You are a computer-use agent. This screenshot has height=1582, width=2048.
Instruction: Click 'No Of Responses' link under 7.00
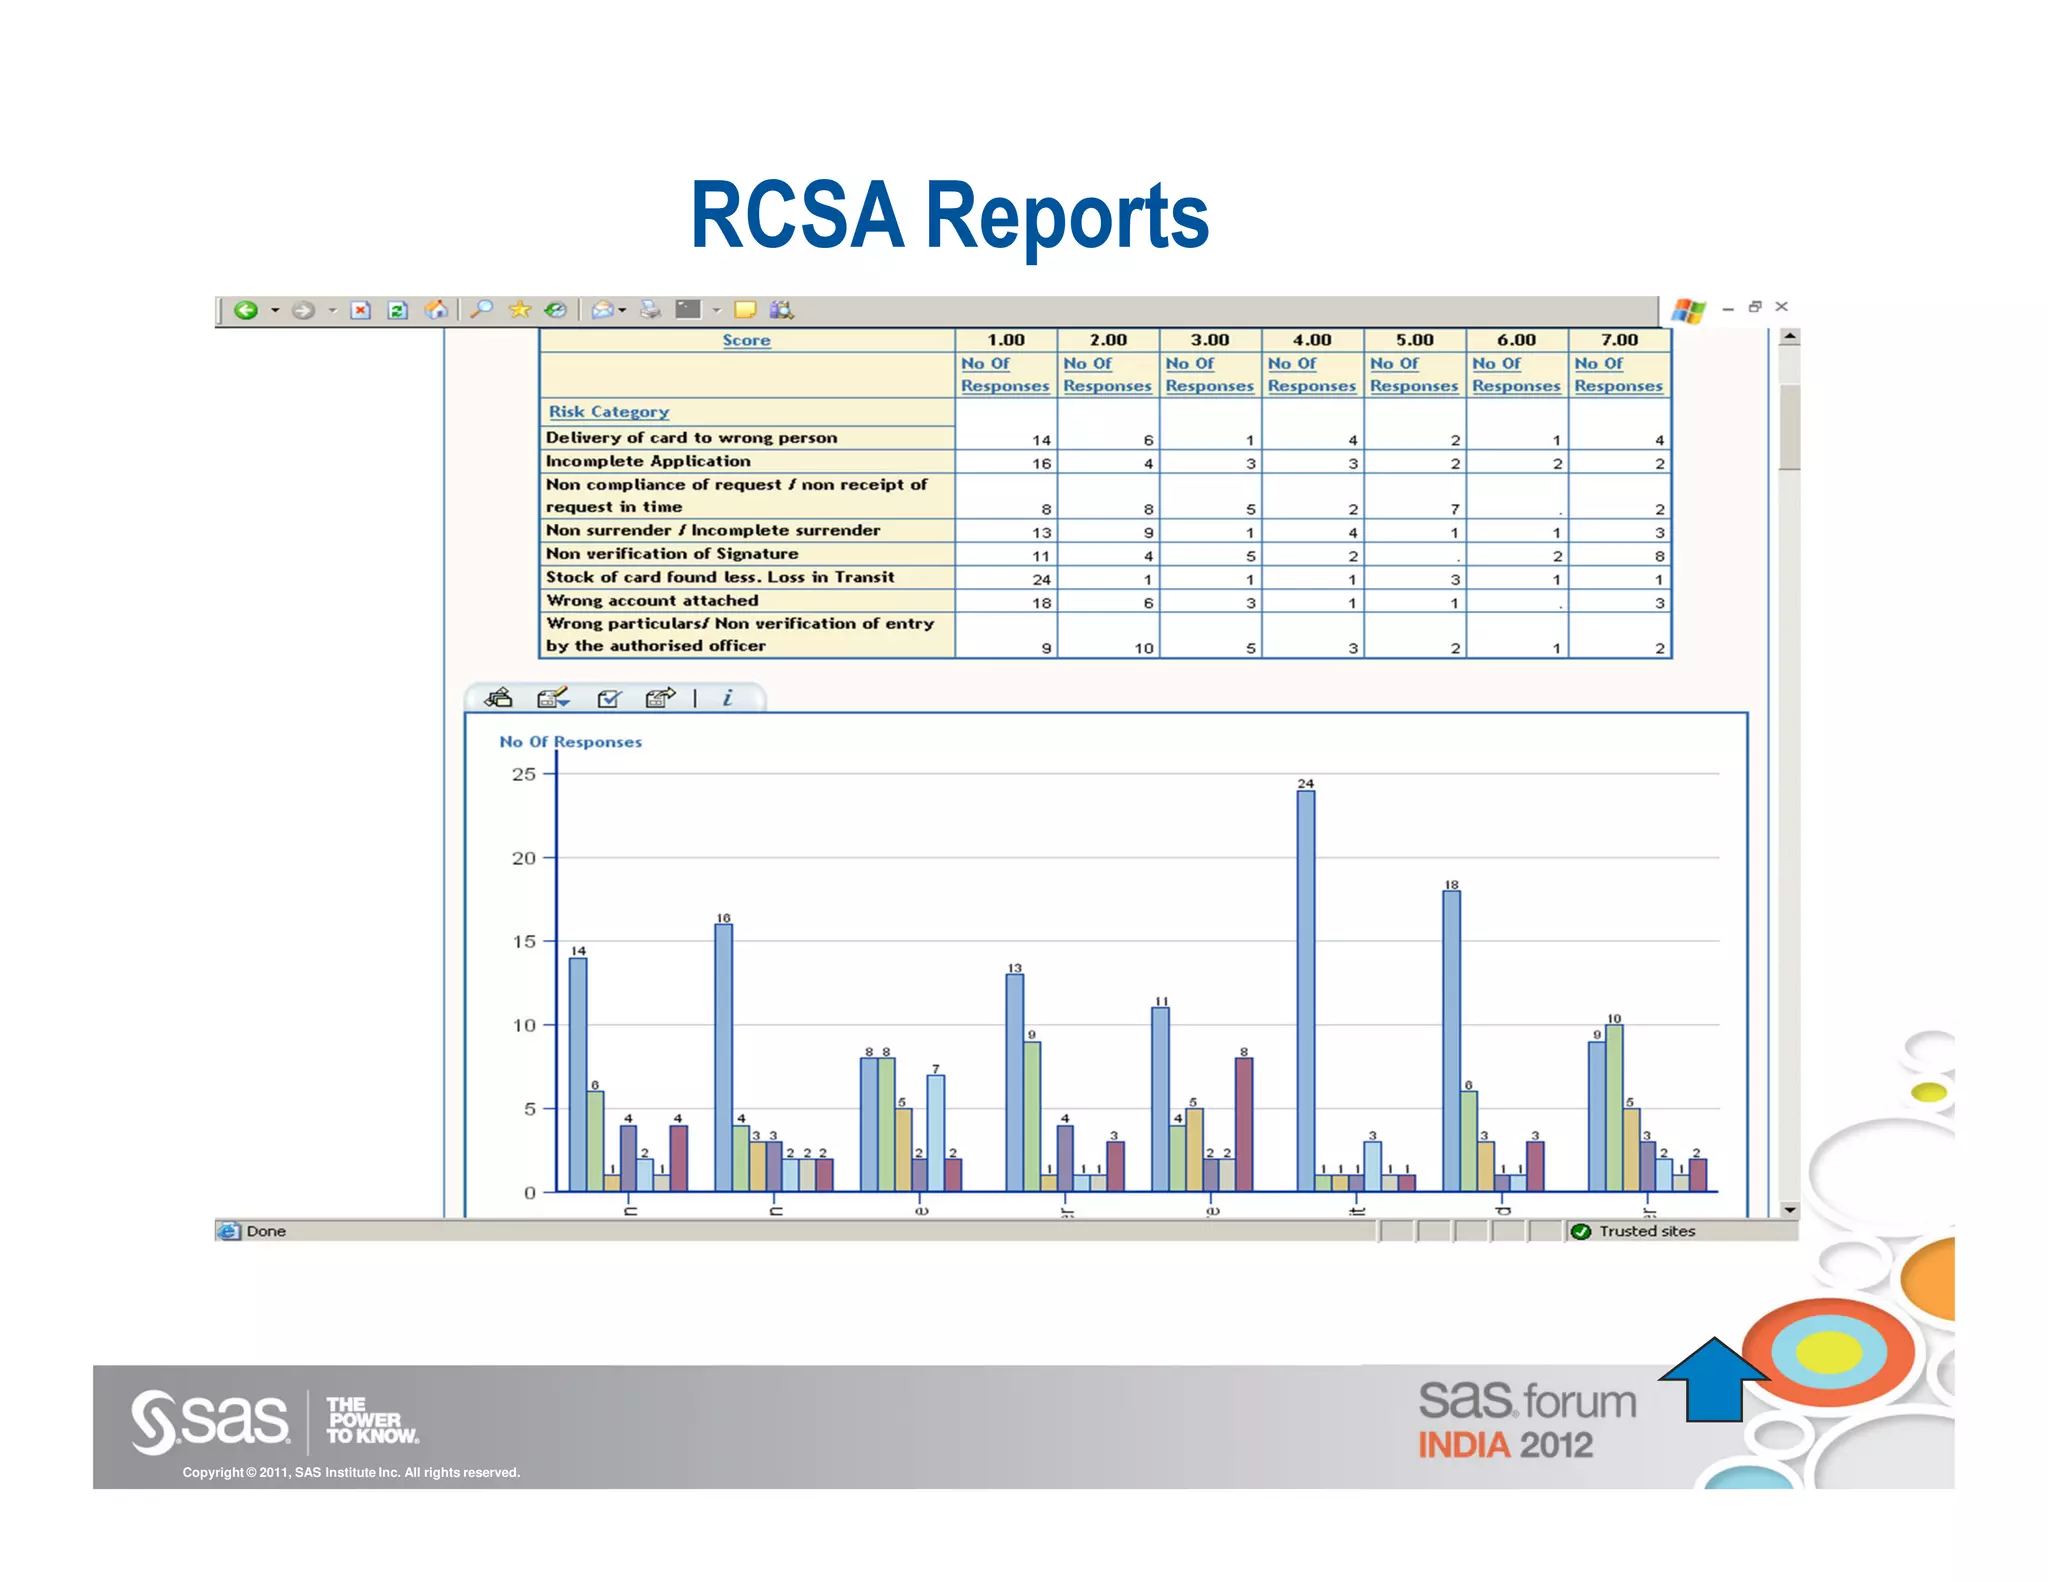tap(1618, 375)
